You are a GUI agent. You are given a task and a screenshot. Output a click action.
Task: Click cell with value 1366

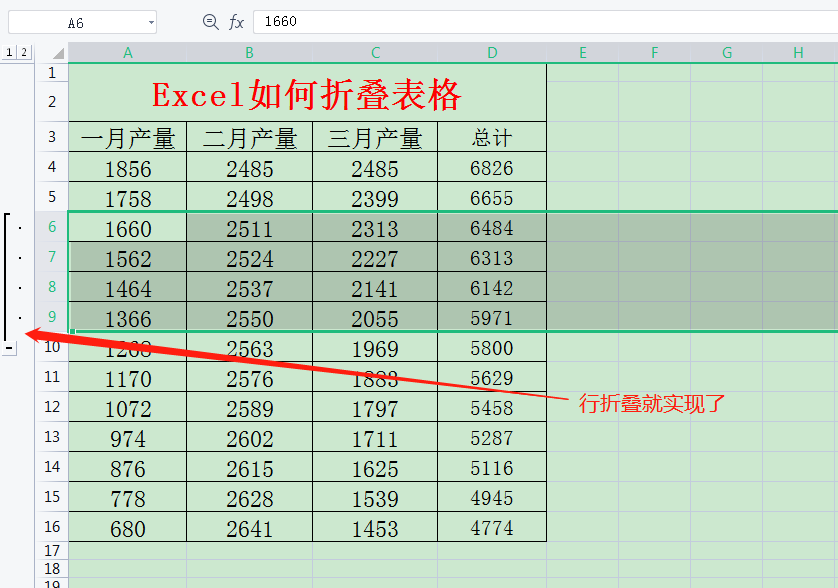click(x=128, y=316)
